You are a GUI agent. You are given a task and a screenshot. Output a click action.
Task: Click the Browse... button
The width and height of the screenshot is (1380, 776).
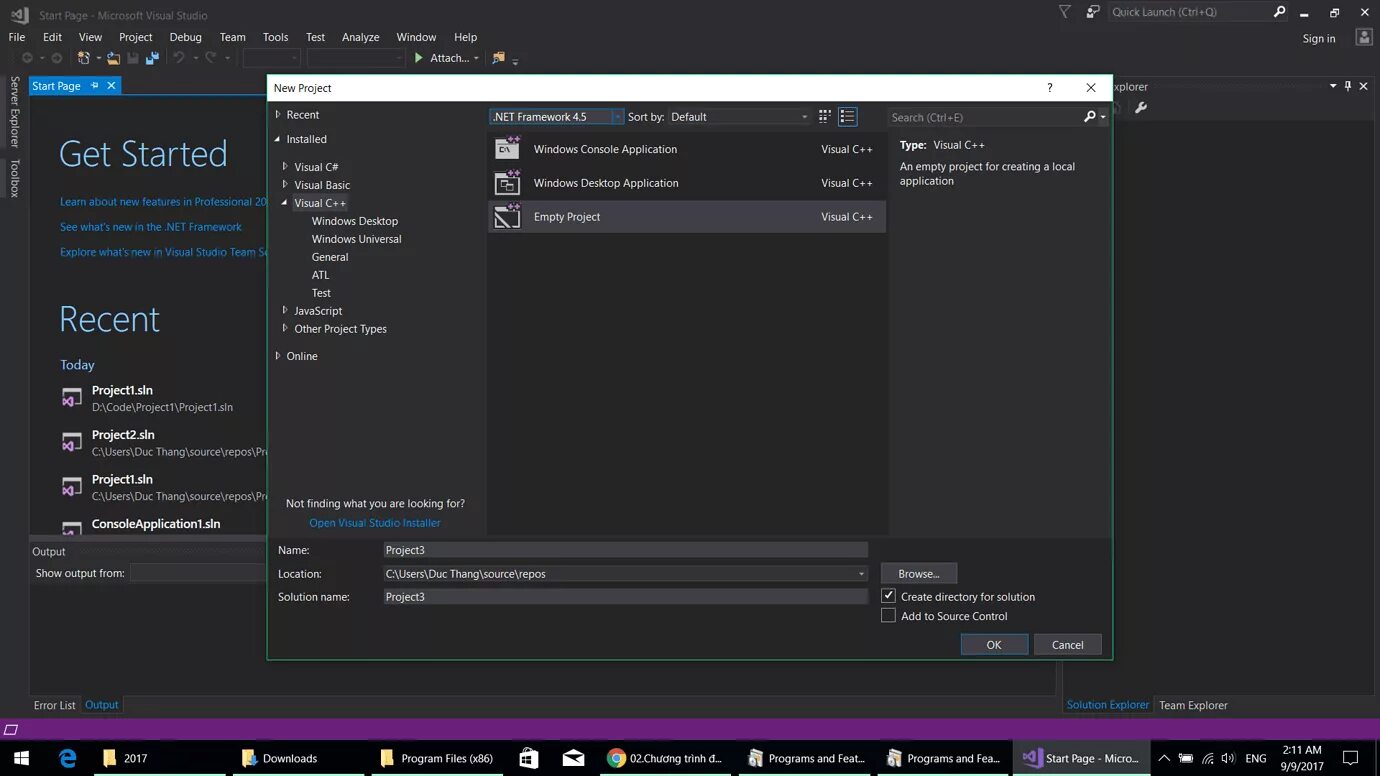coord(919,574)
